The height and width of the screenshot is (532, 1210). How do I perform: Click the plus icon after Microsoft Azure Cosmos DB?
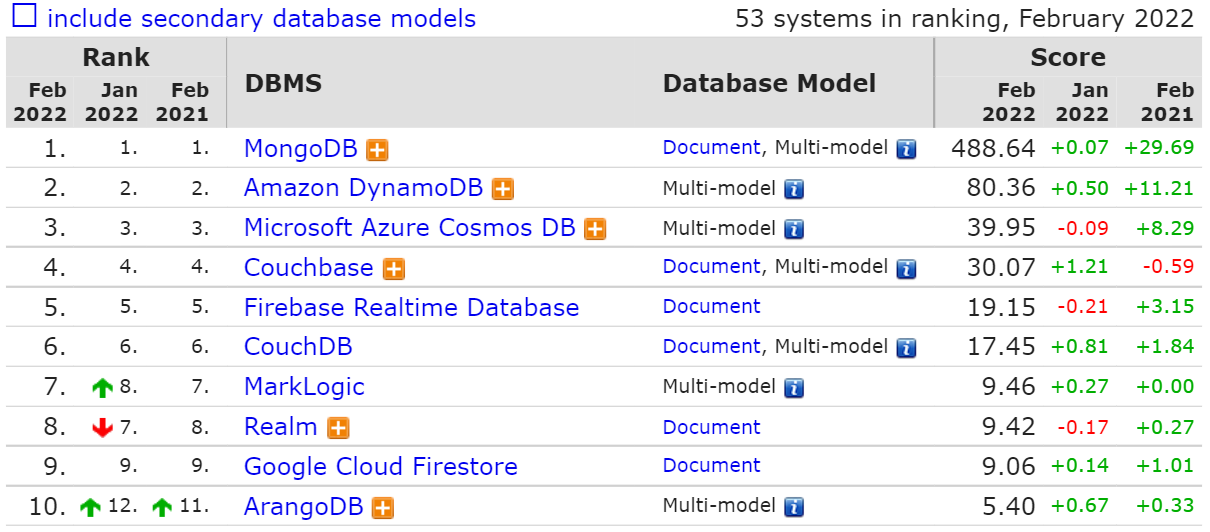[x=595, y=229]
